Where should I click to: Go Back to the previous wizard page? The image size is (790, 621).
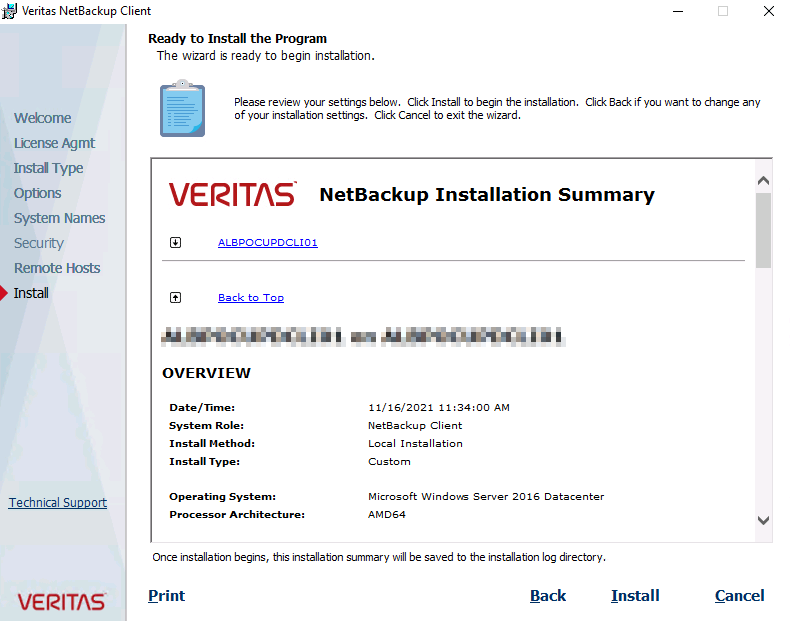(x=547, y=596)
